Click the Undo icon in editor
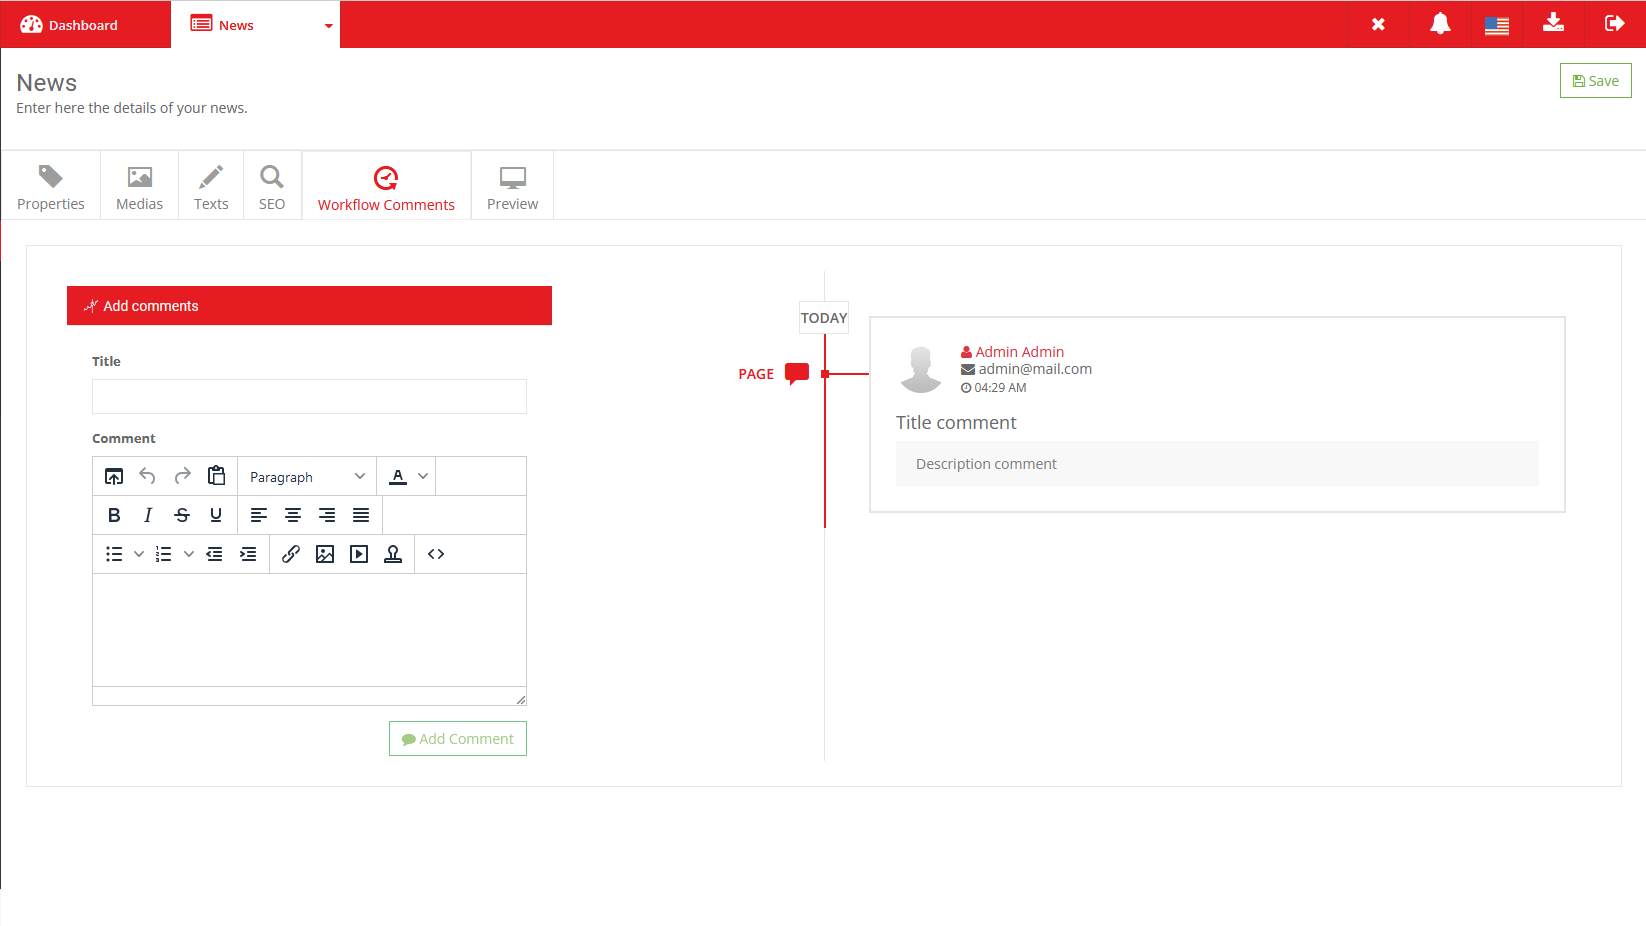Image resolution: width=1646 pixels, height=926 pixels. click(x=148, y=476)
